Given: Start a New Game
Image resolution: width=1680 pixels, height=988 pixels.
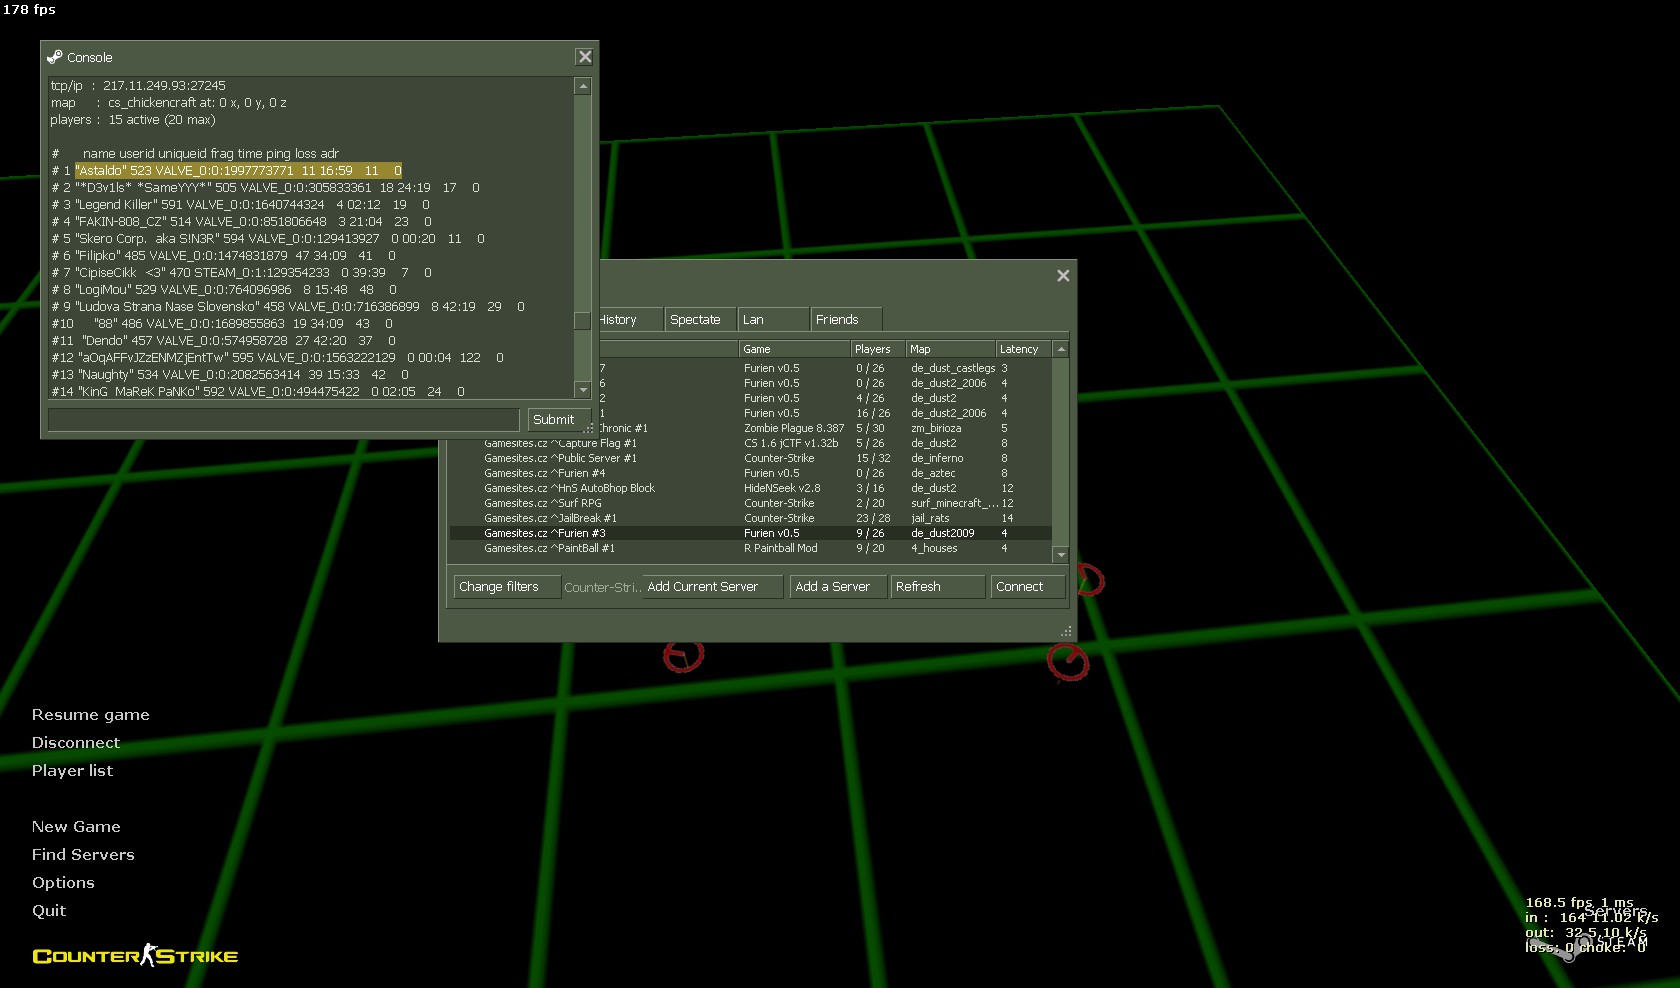Looking at the screenshot, I should pyautogui.click(x=76, y=827).
